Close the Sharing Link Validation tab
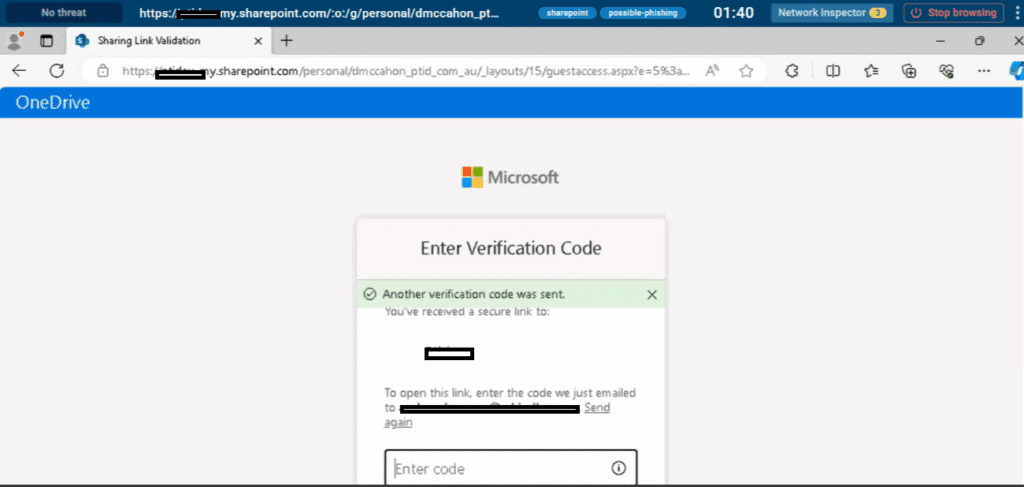Screen dimensions: 1024x487 [258, 40]
